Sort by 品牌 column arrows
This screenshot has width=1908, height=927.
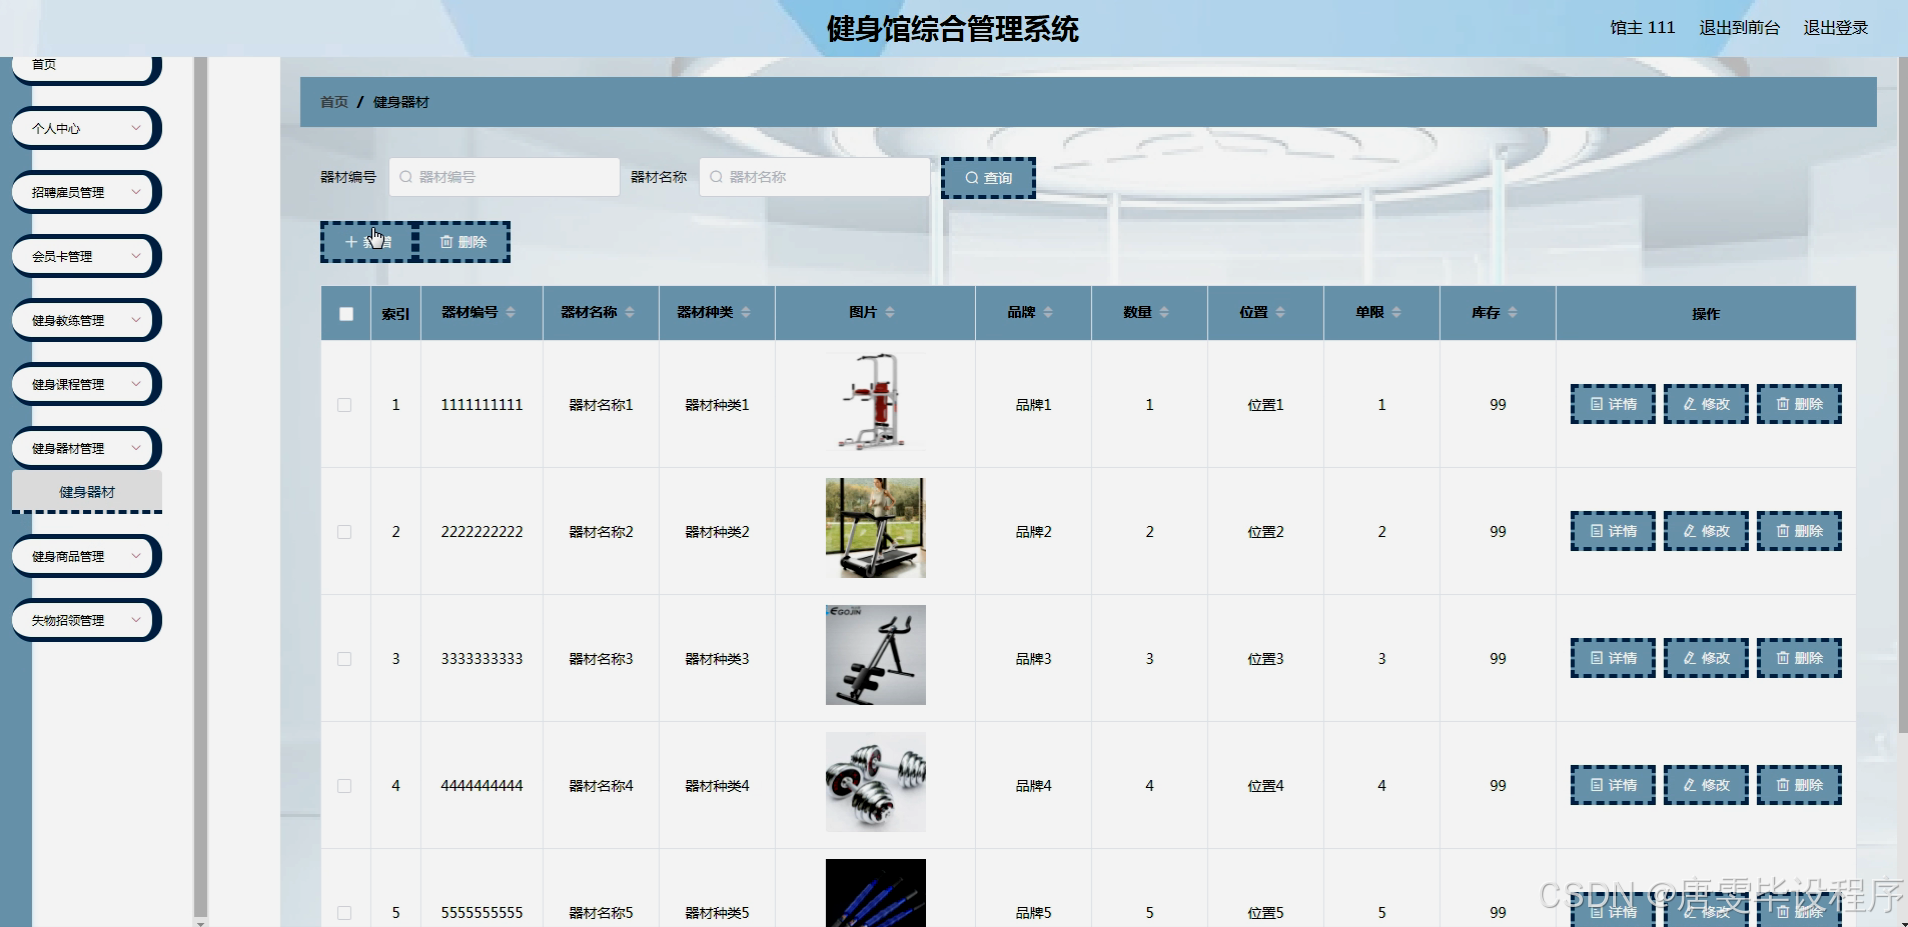1048,313
